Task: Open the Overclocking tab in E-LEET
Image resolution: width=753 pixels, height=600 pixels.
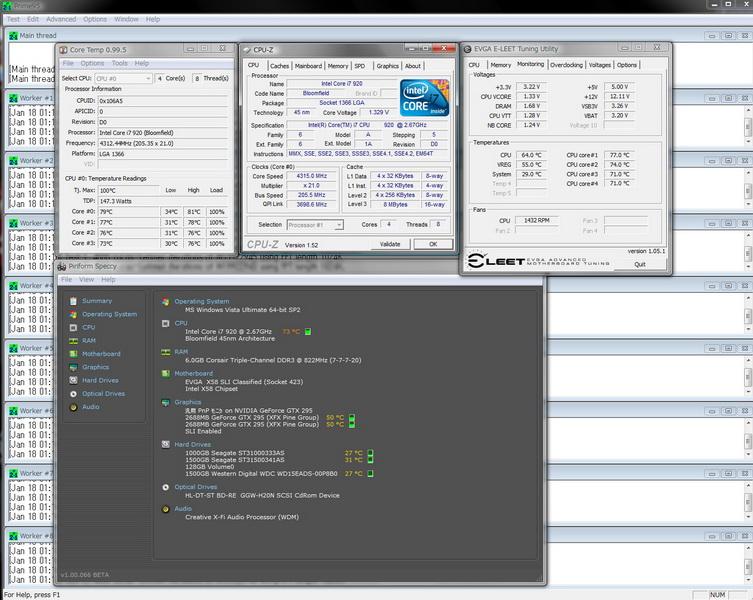Action: 566,65
